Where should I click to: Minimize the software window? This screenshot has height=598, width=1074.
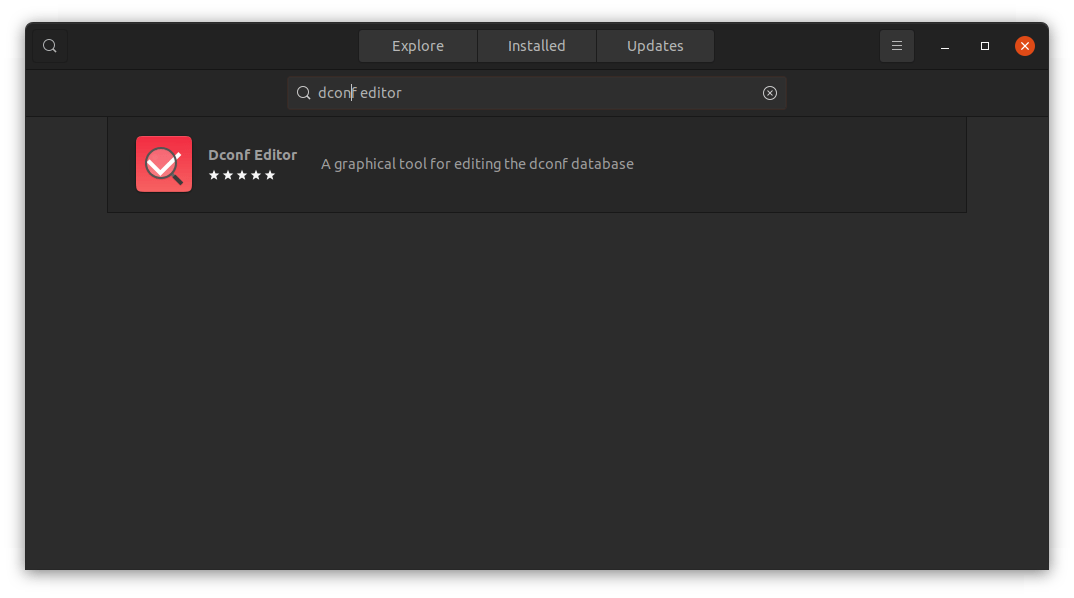[x=945, y=46]
